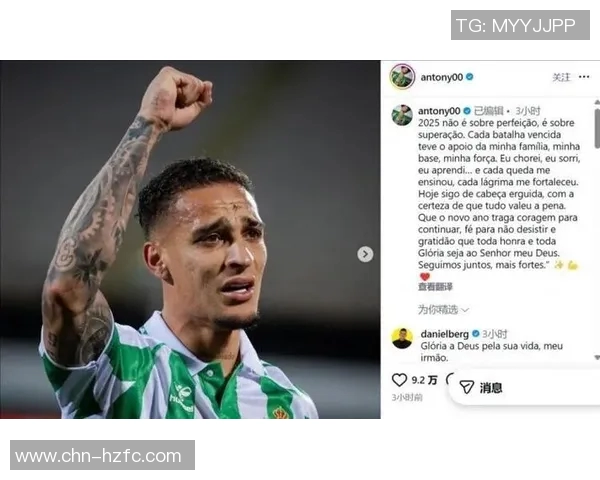The image size is (600, 480).
Task: Advance to next photo with carousel arrow
Action: pos(365,254)
